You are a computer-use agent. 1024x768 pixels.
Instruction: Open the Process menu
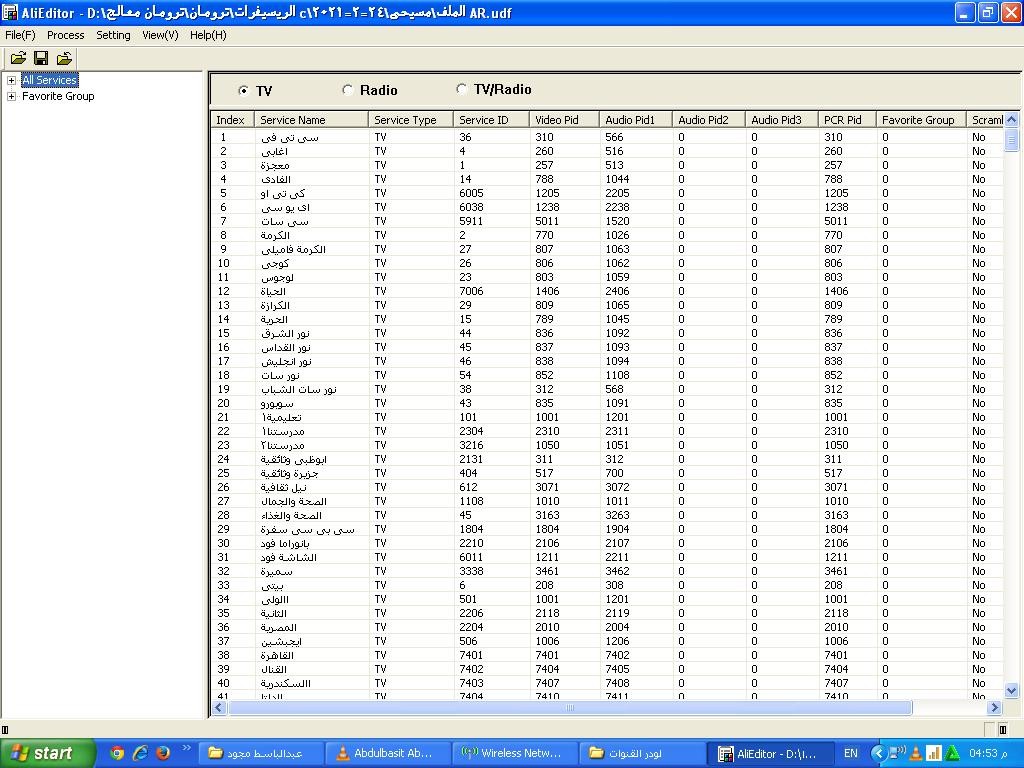click(x=66, y=35)
